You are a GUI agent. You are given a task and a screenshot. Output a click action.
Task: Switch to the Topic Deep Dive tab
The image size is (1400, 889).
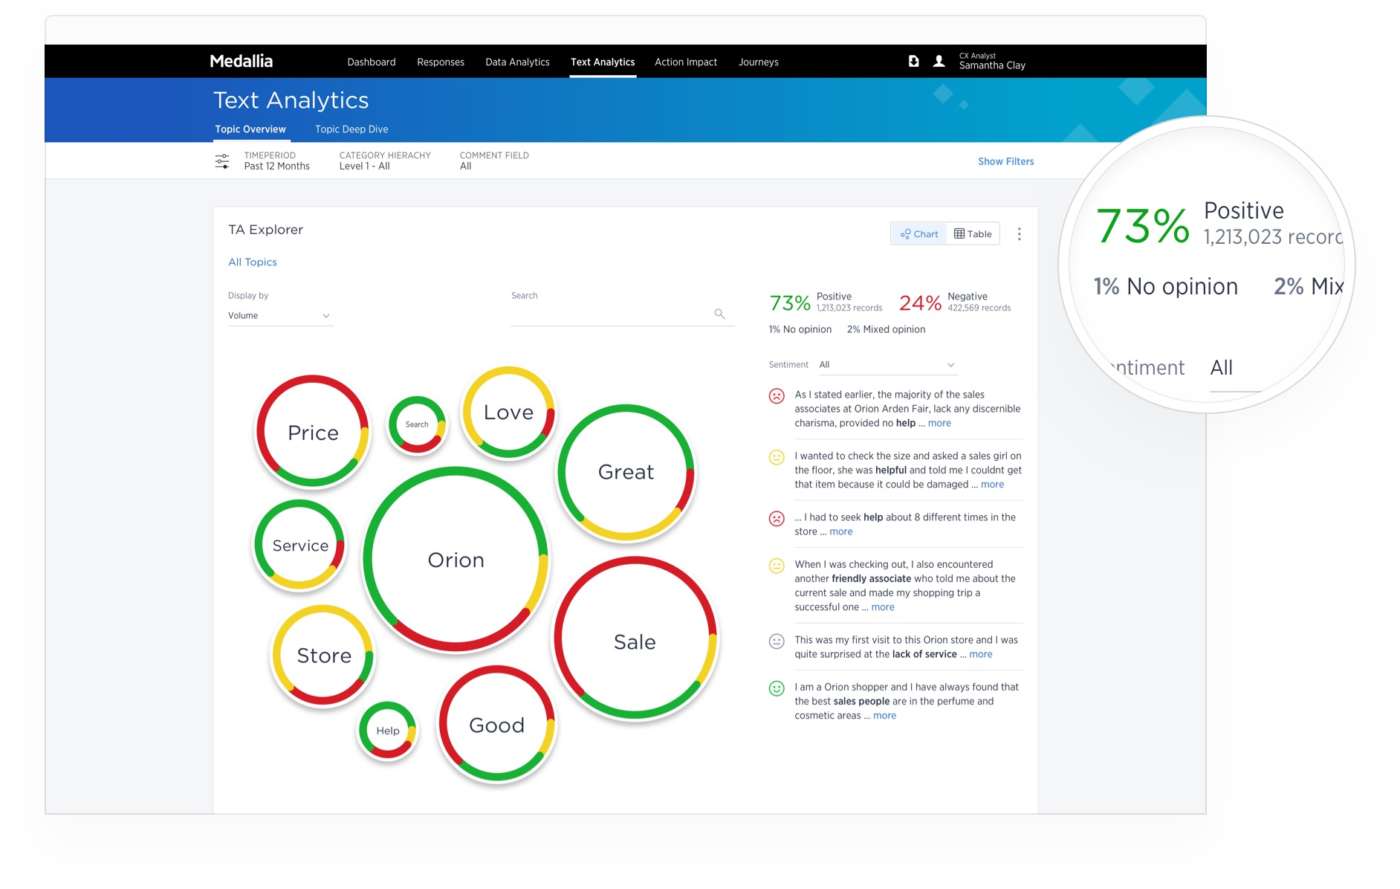[351, 129]
